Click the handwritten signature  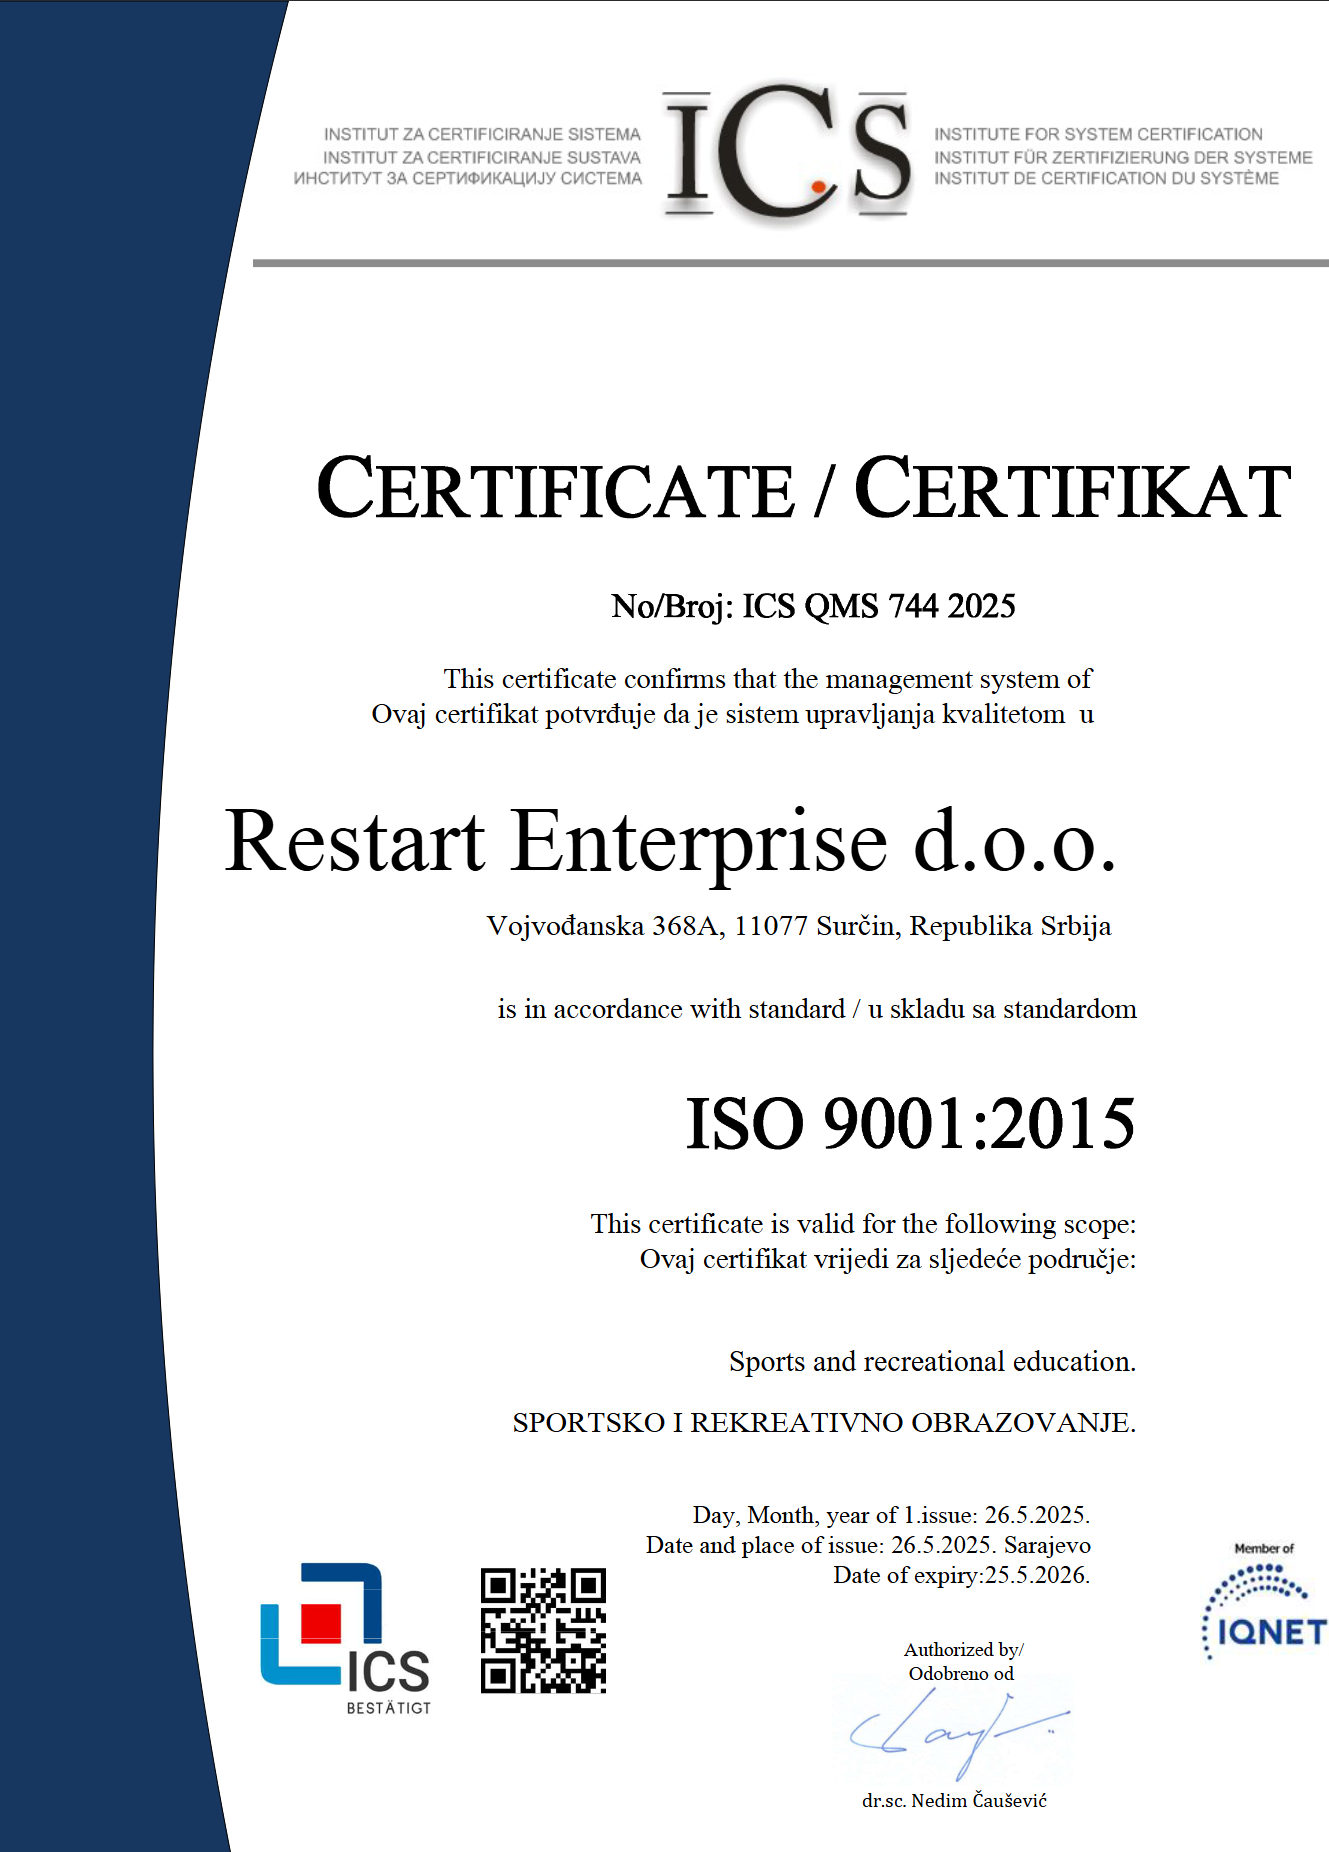coord(955,1732)
